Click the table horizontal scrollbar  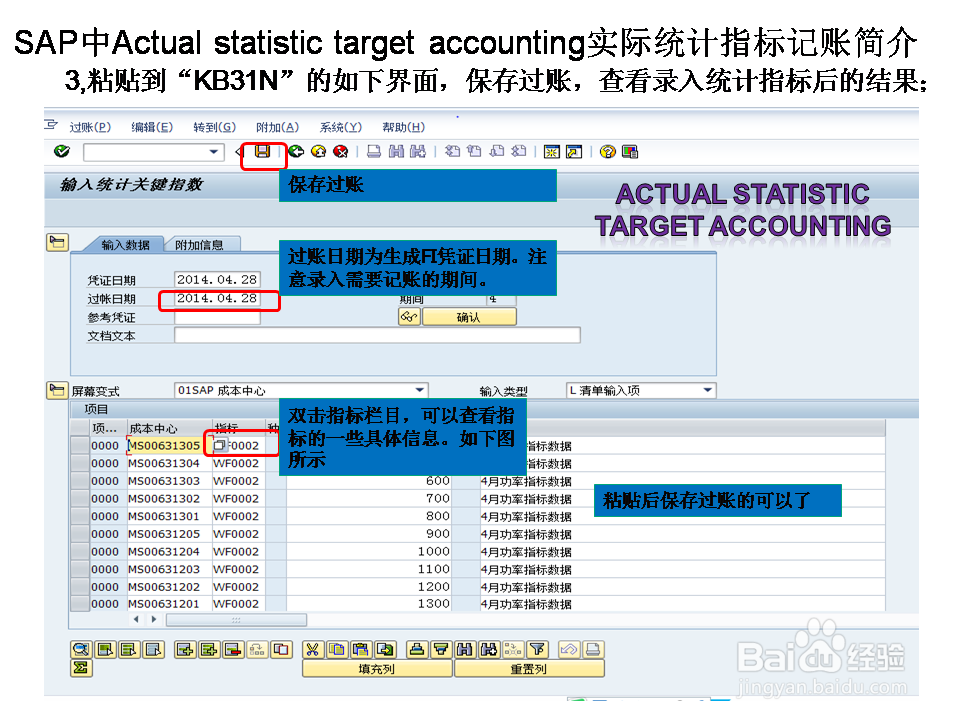[x=236, y=620]
